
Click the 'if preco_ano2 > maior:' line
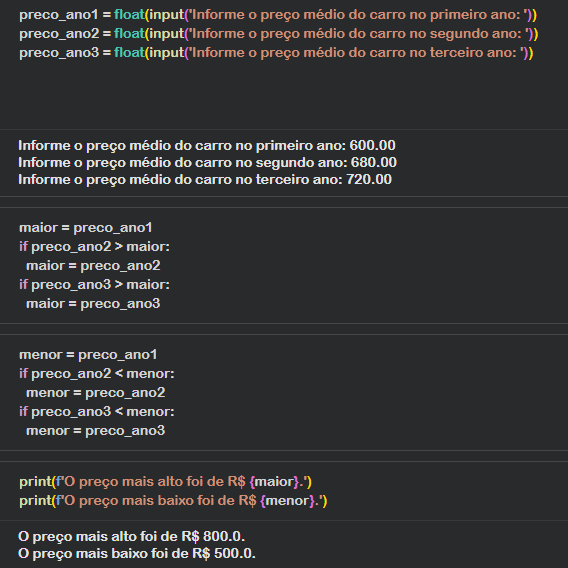(94, 247)
